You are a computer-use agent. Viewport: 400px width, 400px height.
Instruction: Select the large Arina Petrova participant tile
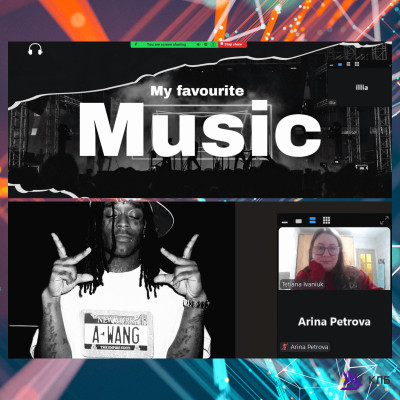[334, 322]
